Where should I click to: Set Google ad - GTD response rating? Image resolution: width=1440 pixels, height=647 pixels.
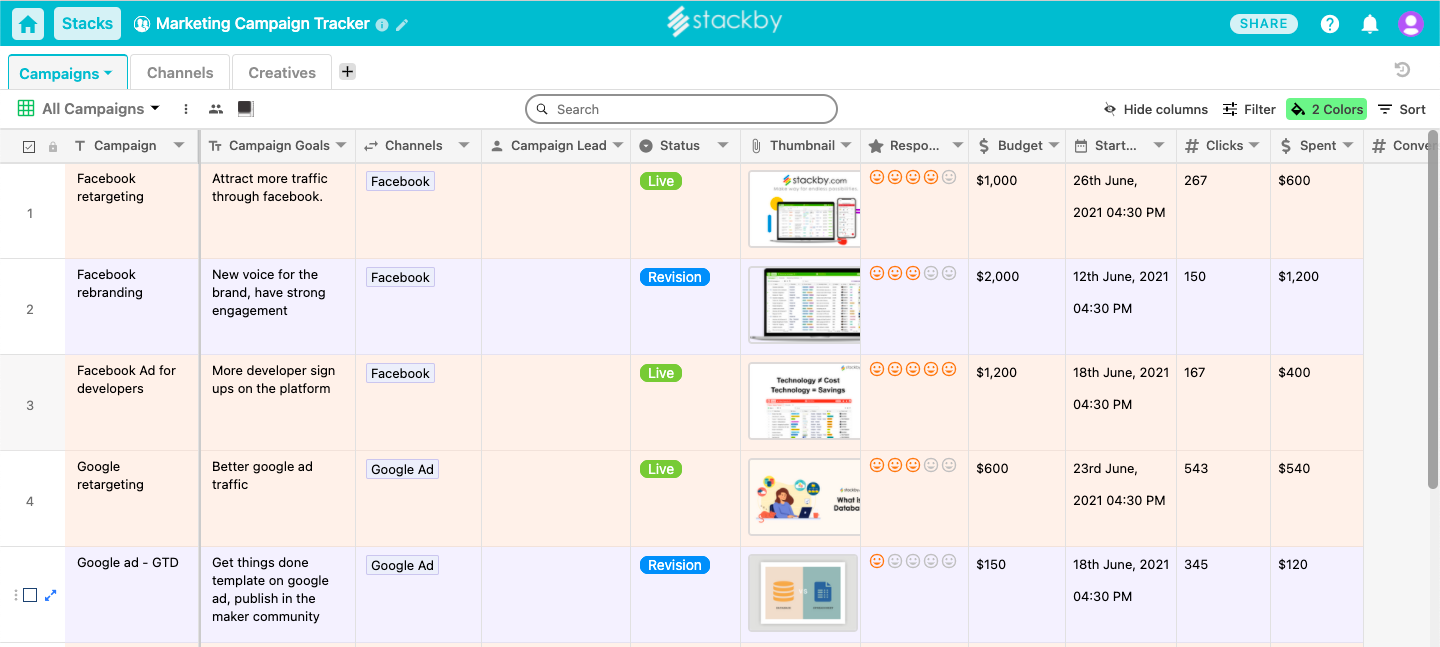click(913, 561)
